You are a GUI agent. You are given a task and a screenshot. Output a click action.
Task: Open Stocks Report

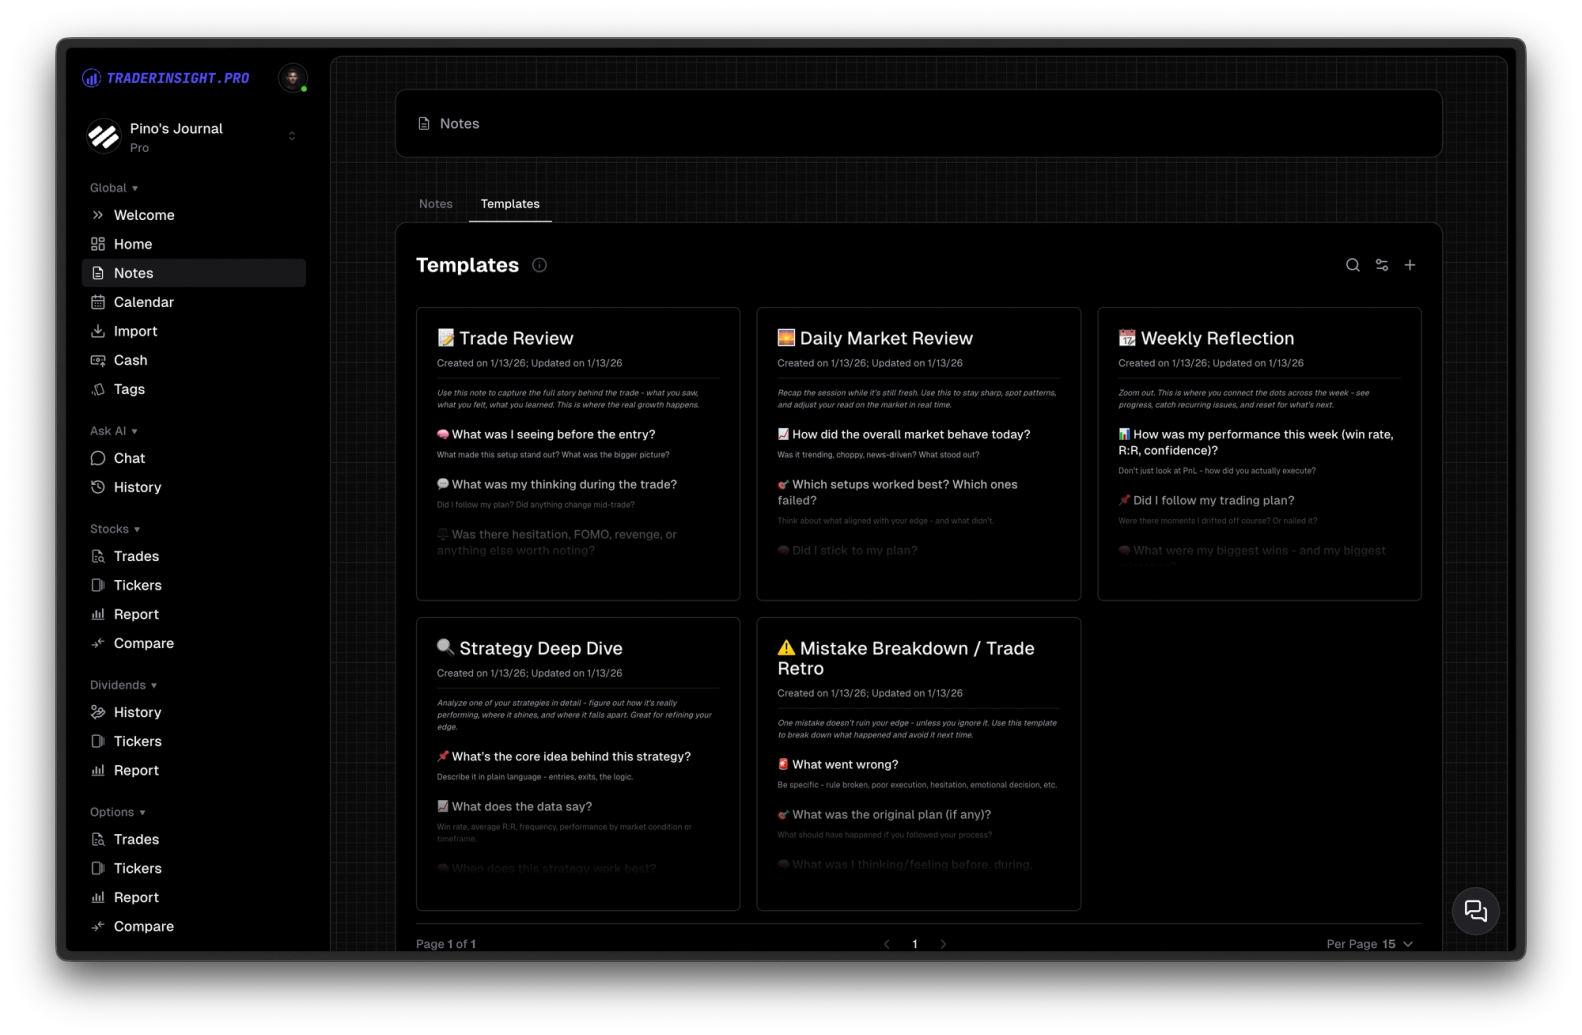point(194,614)
